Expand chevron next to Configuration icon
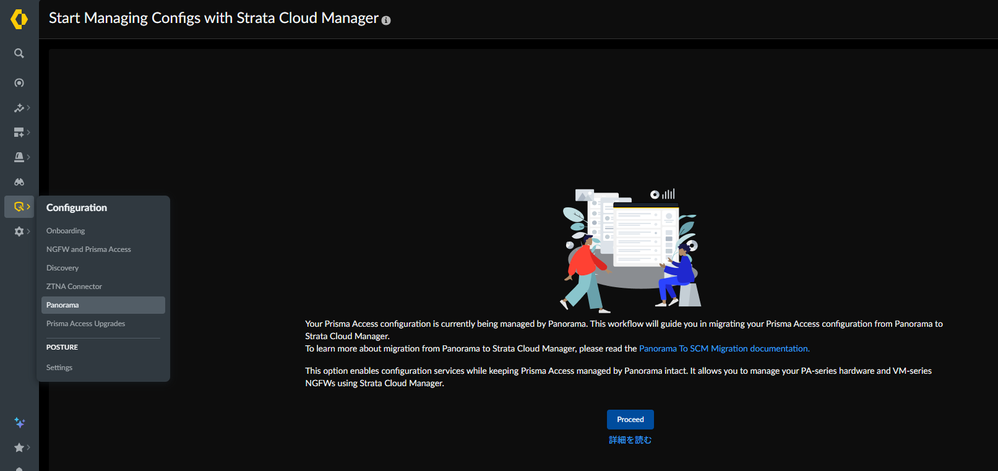This screenshot has width=998, height=471. tap(29, 206)
